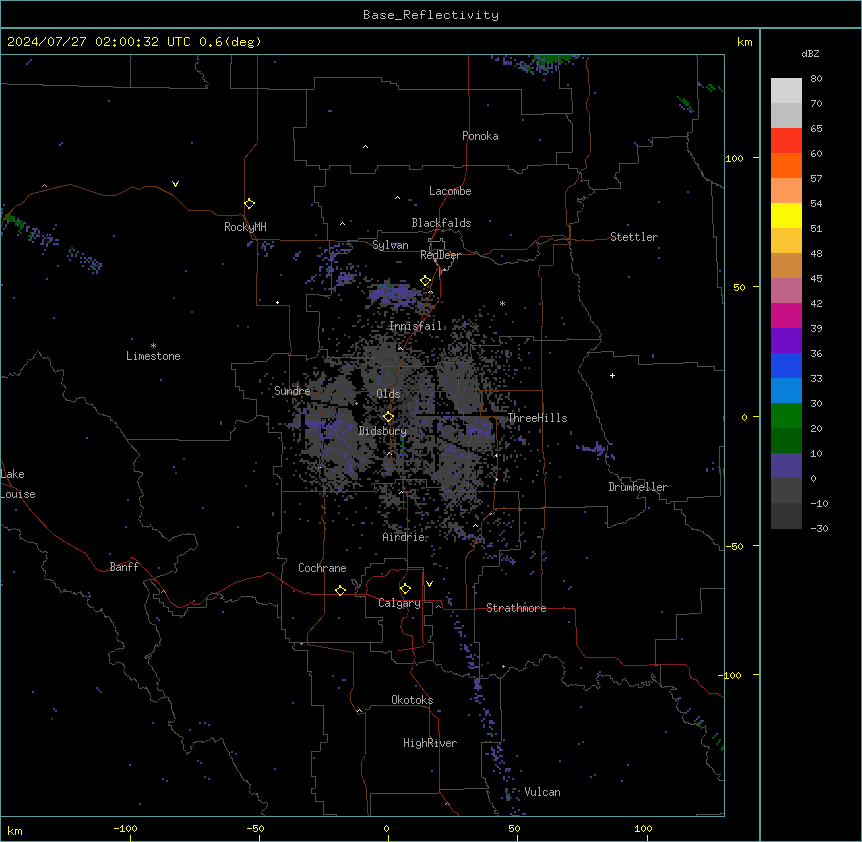Screen dimensions: 862x842
Task: Click the Banff label
Action: [x=124, y=567]
